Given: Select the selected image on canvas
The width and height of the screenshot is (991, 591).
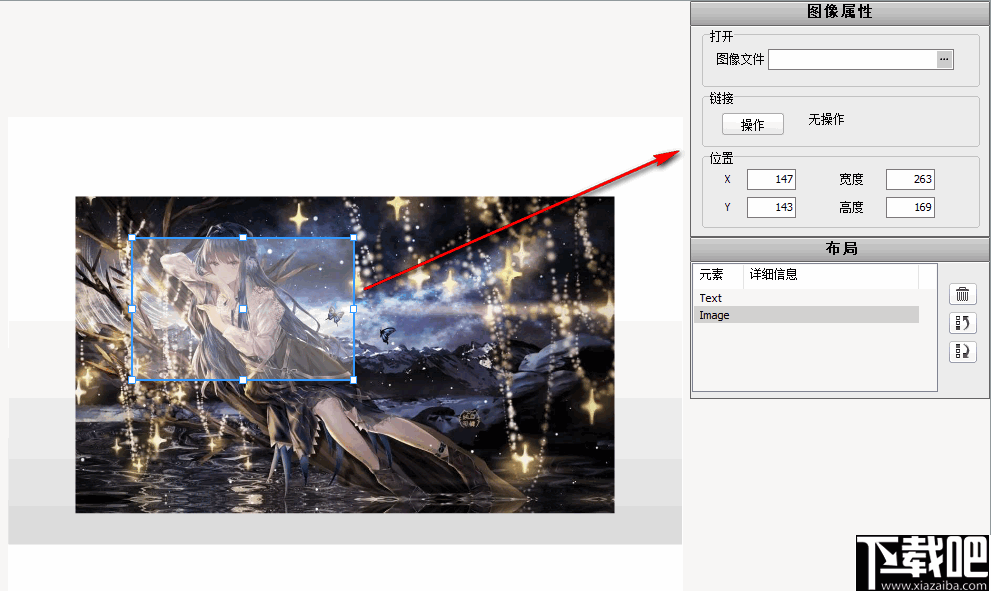Looking at the screenshot, I should coord(243,308).
